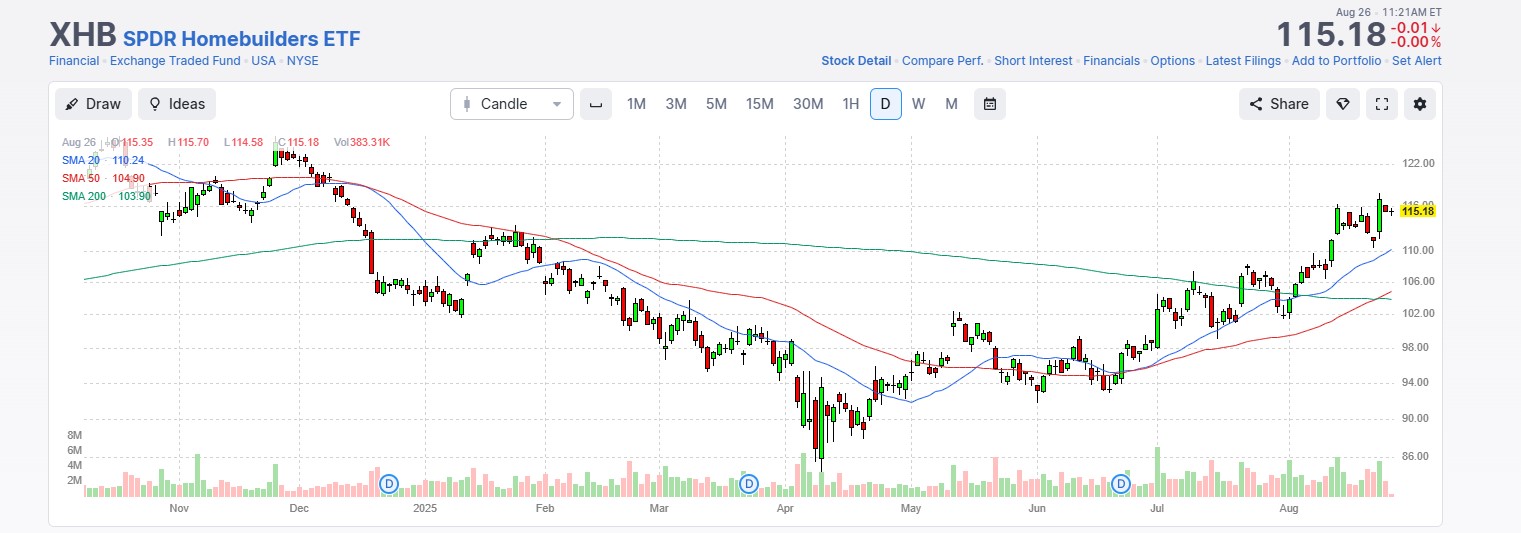Select the daily D timeframe
Viewport: 1521px width, 533px height.
click(886, 104)
